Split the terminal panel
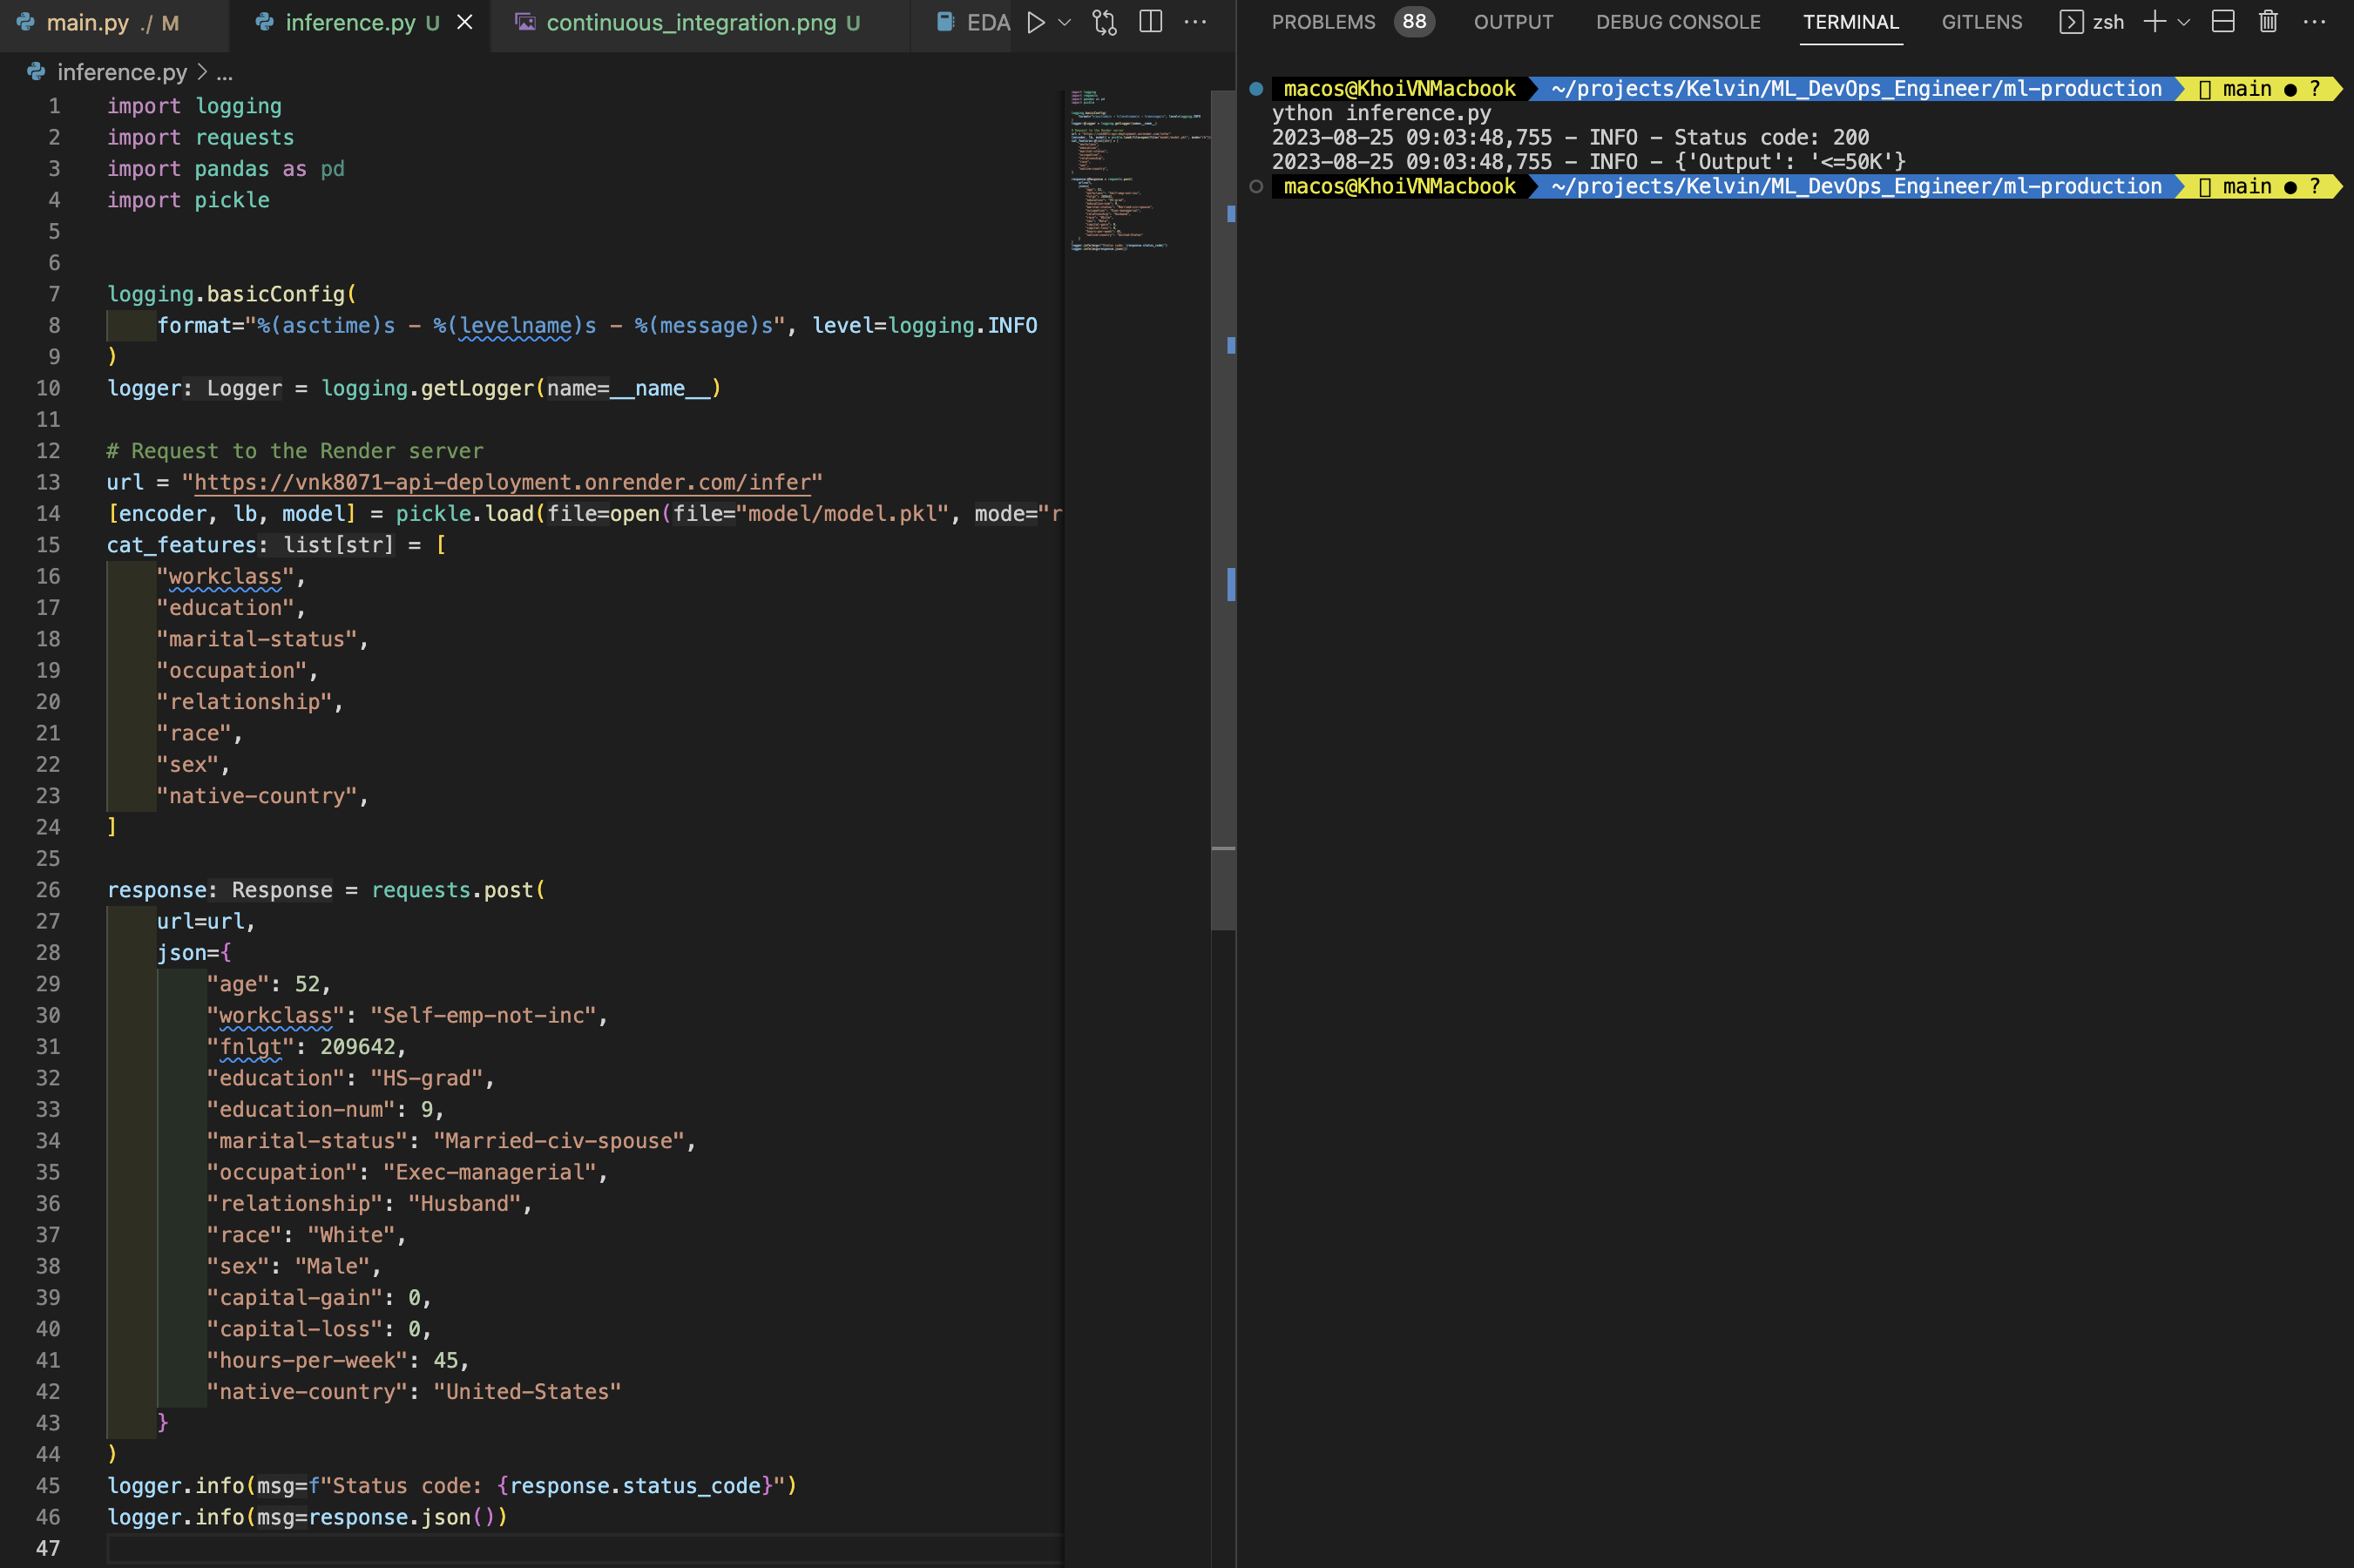Image resolution: width=2354 pixels, height=1568 pixels. pos(2222,22)
